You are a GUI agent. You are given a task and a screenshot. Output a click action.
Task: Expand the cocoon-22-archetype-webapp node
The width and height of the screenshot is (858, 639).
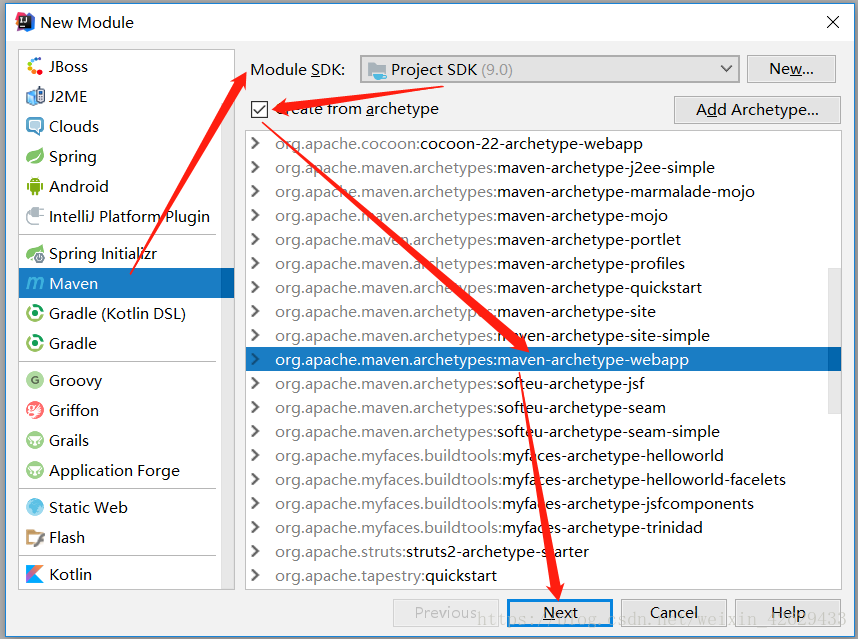255,143
